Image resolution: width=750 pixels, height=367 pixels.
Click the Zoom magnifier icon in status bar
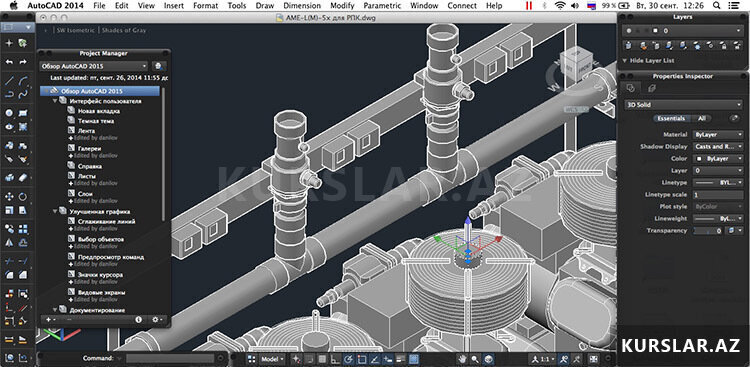tap(475, 359)
